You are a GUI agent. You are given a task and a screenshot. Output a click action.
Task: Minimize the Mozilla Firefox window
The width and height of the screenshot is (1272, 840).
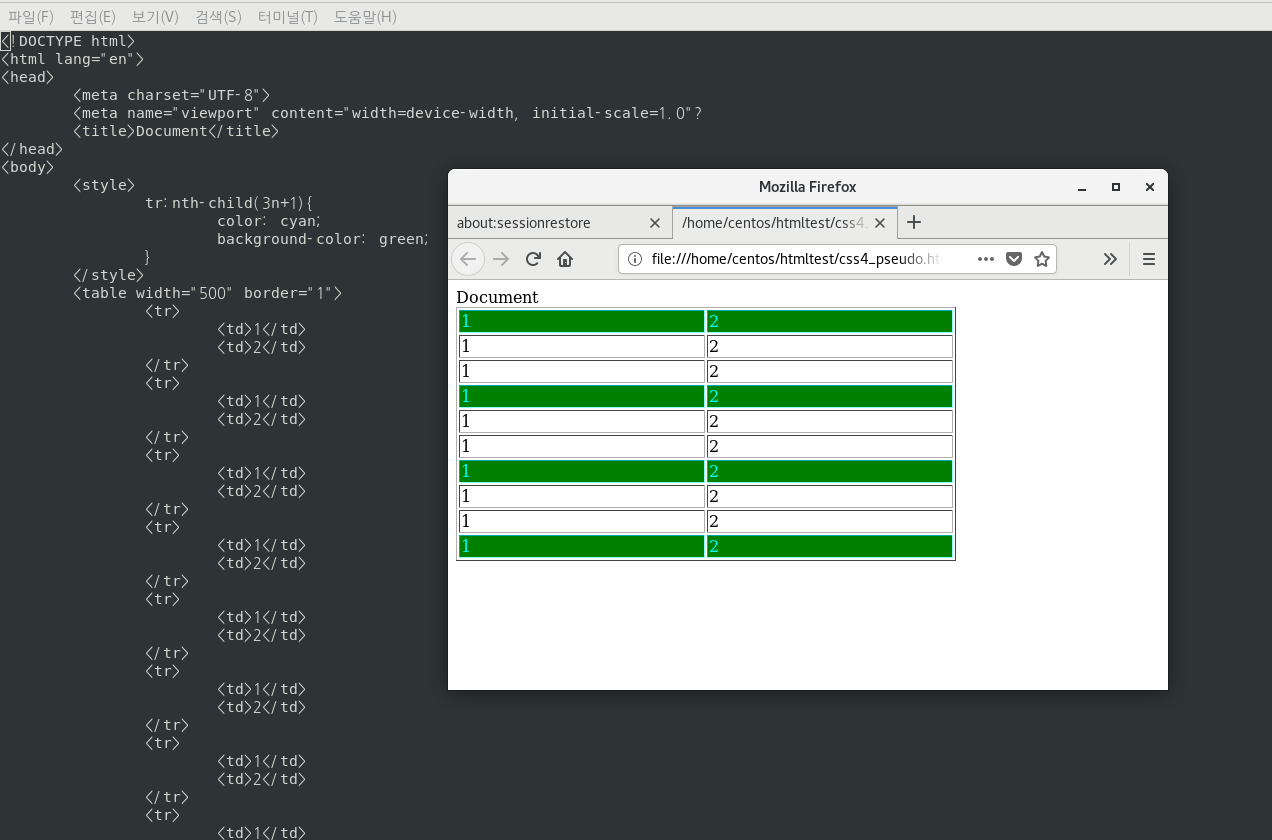point(1082,187)
